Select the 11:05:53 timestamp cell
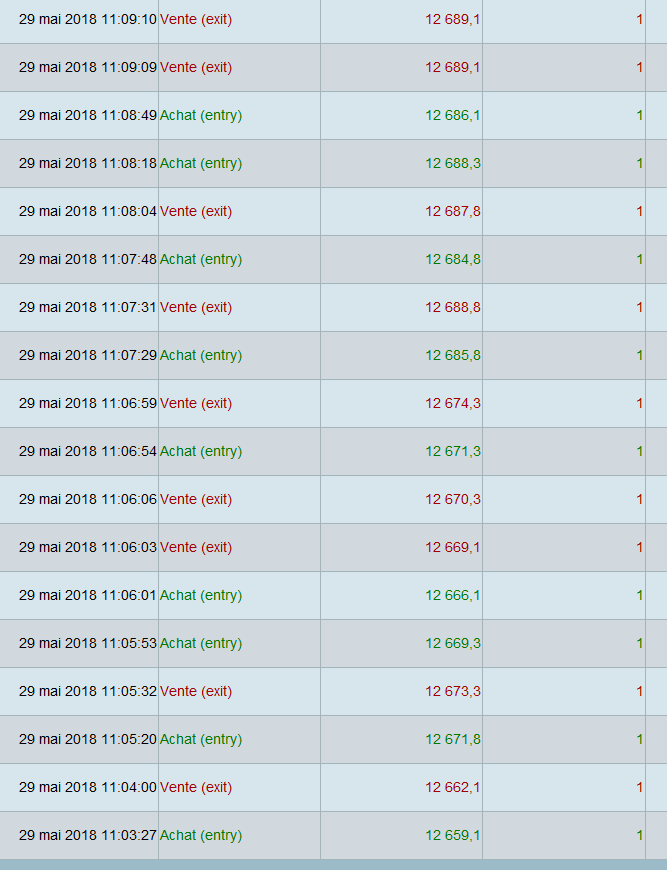The image size is (667, 870). click(x=88, y=643)
